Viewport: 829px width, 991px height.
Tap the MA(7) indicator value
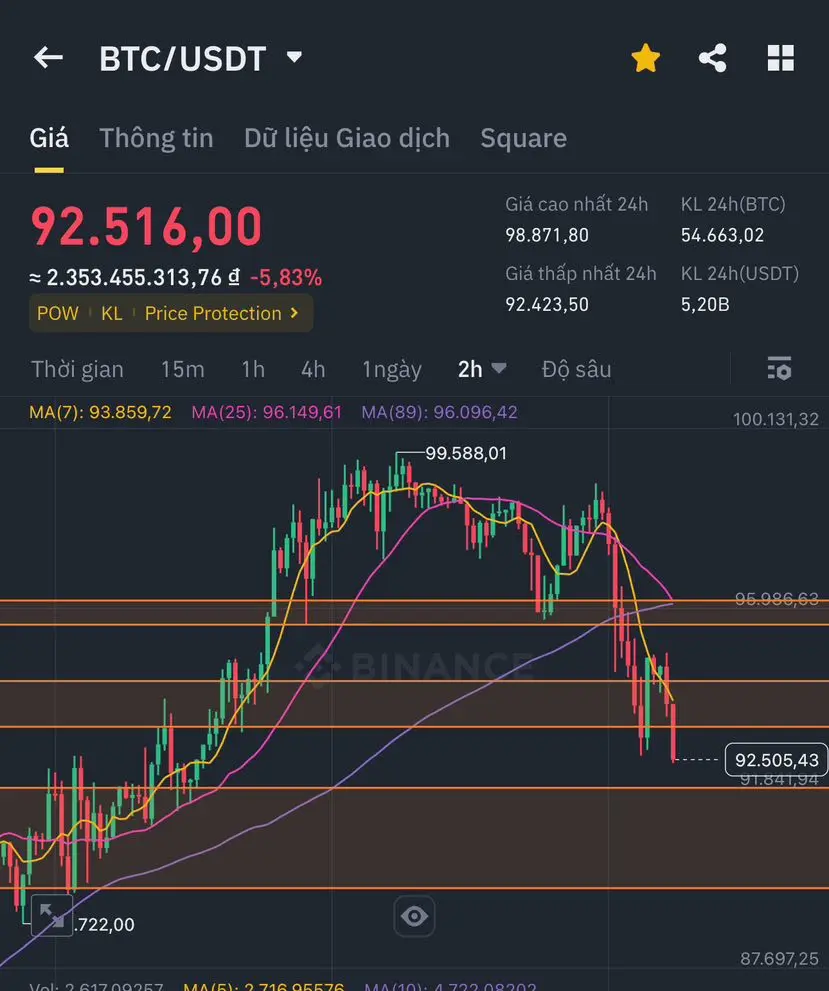coord(100,412)
